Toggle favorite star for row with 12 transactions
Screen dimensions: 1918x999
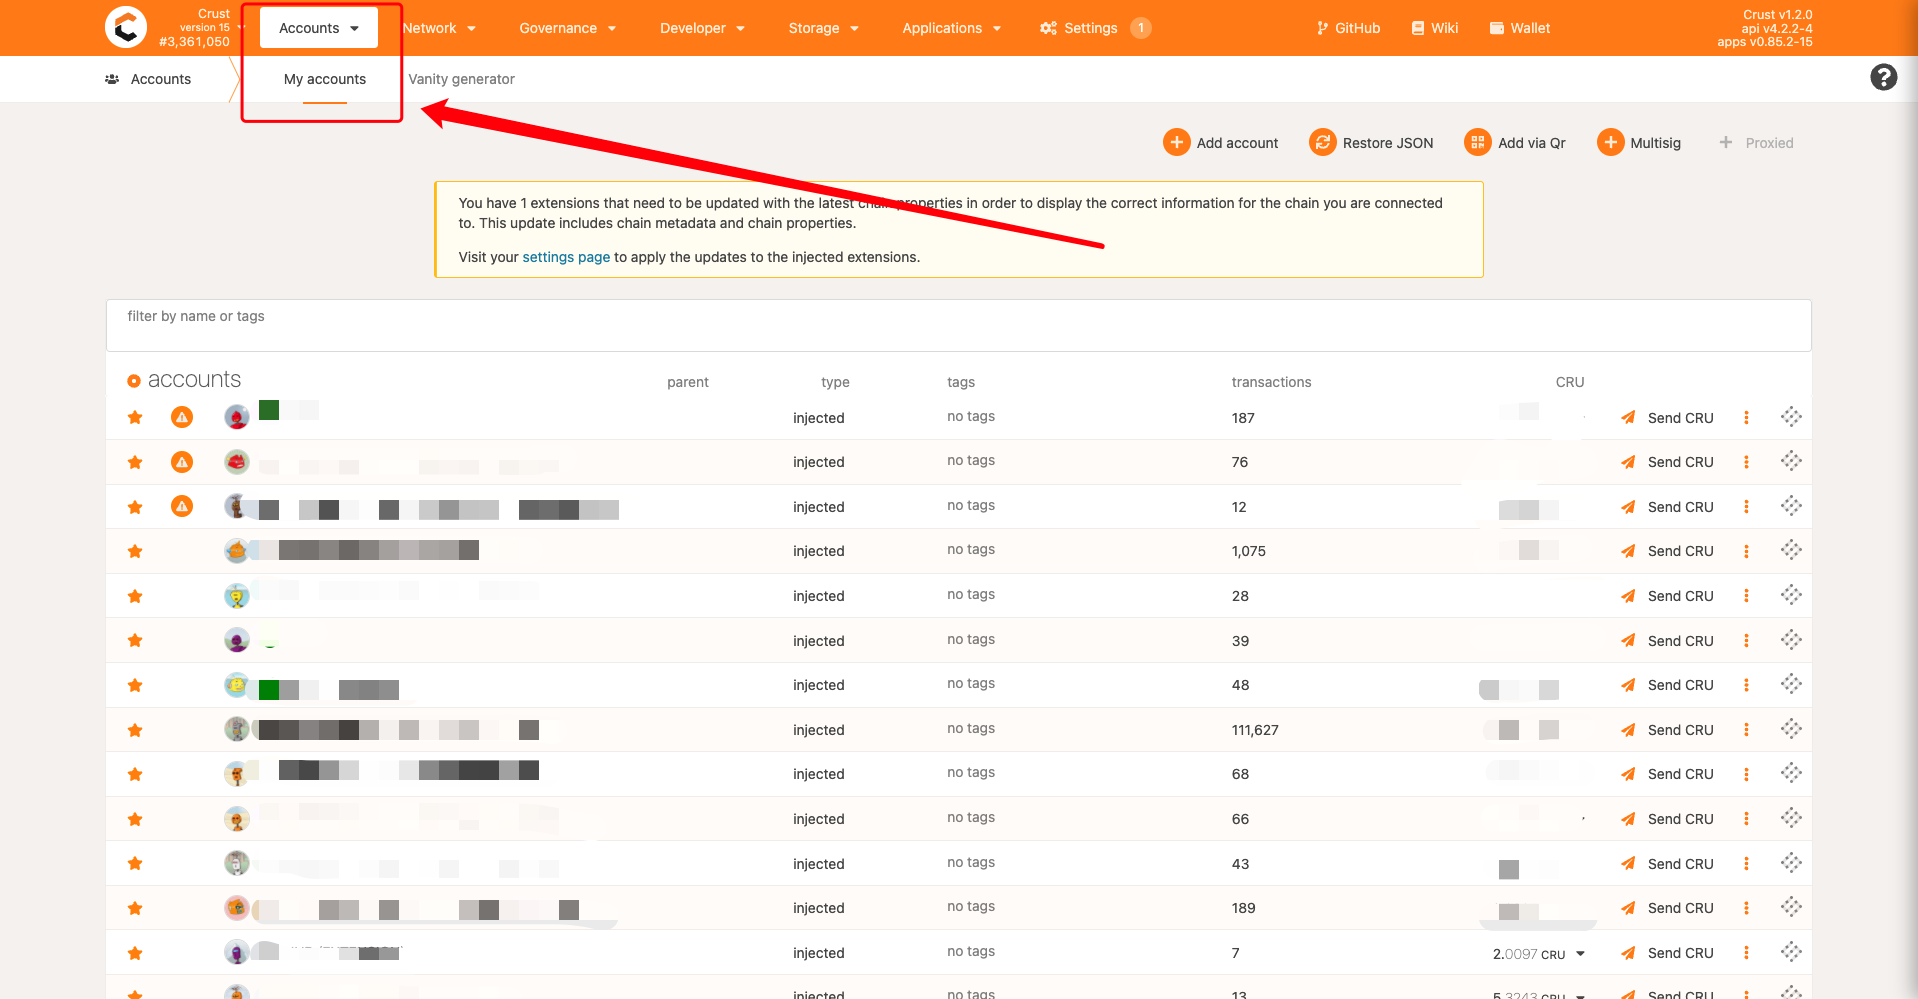[x=135, y=507]
